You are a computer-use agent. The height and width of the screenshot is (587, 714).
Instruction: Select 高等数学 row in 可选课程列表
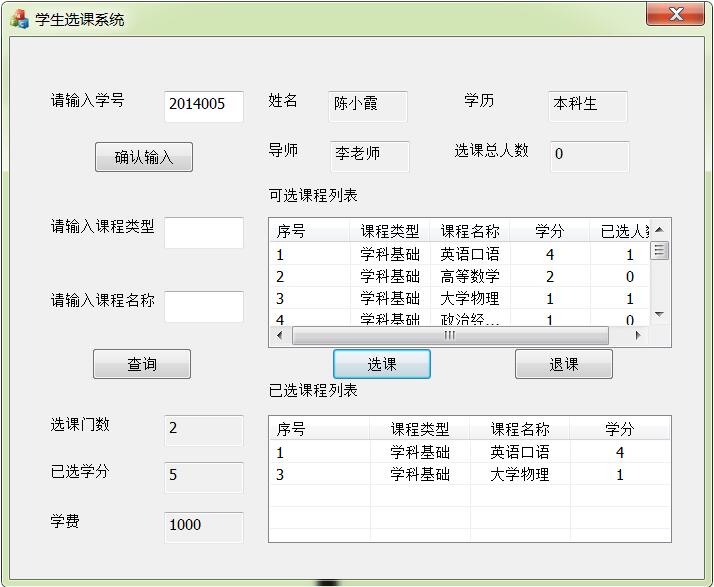pyautogui.click(x=459, y=276)
